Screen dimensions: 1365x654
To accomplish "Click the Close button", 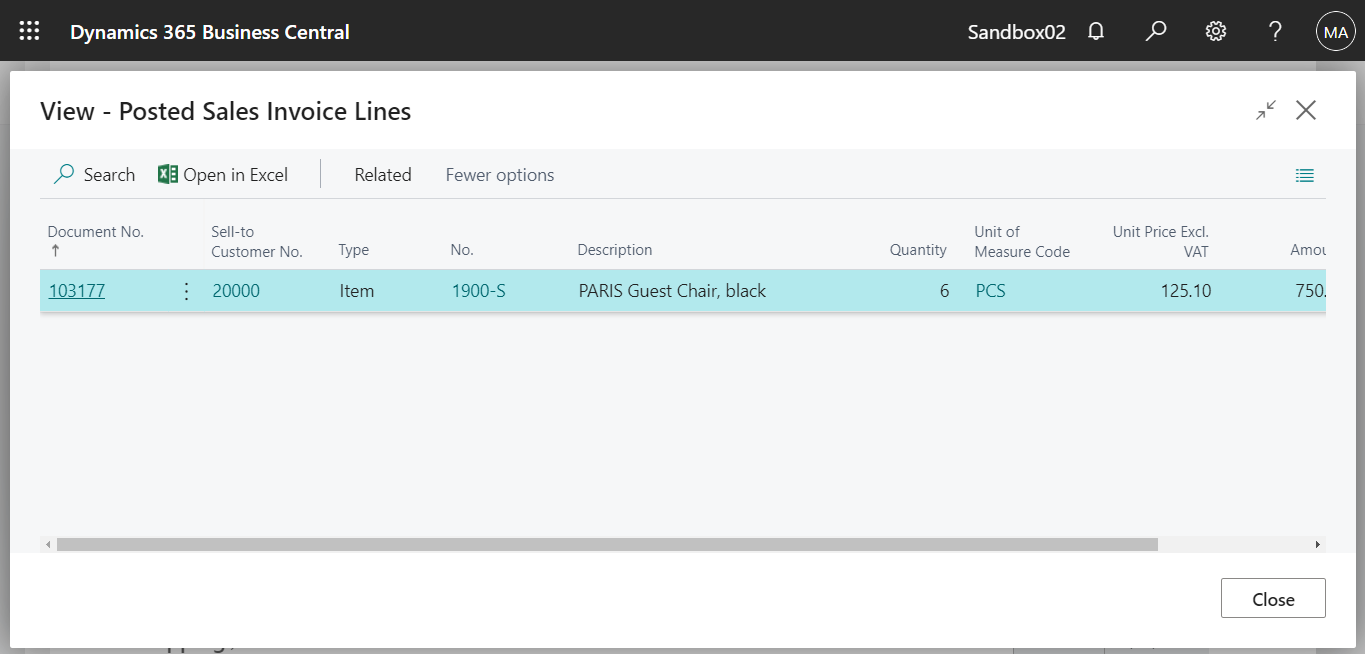I will coord(1272,598).
